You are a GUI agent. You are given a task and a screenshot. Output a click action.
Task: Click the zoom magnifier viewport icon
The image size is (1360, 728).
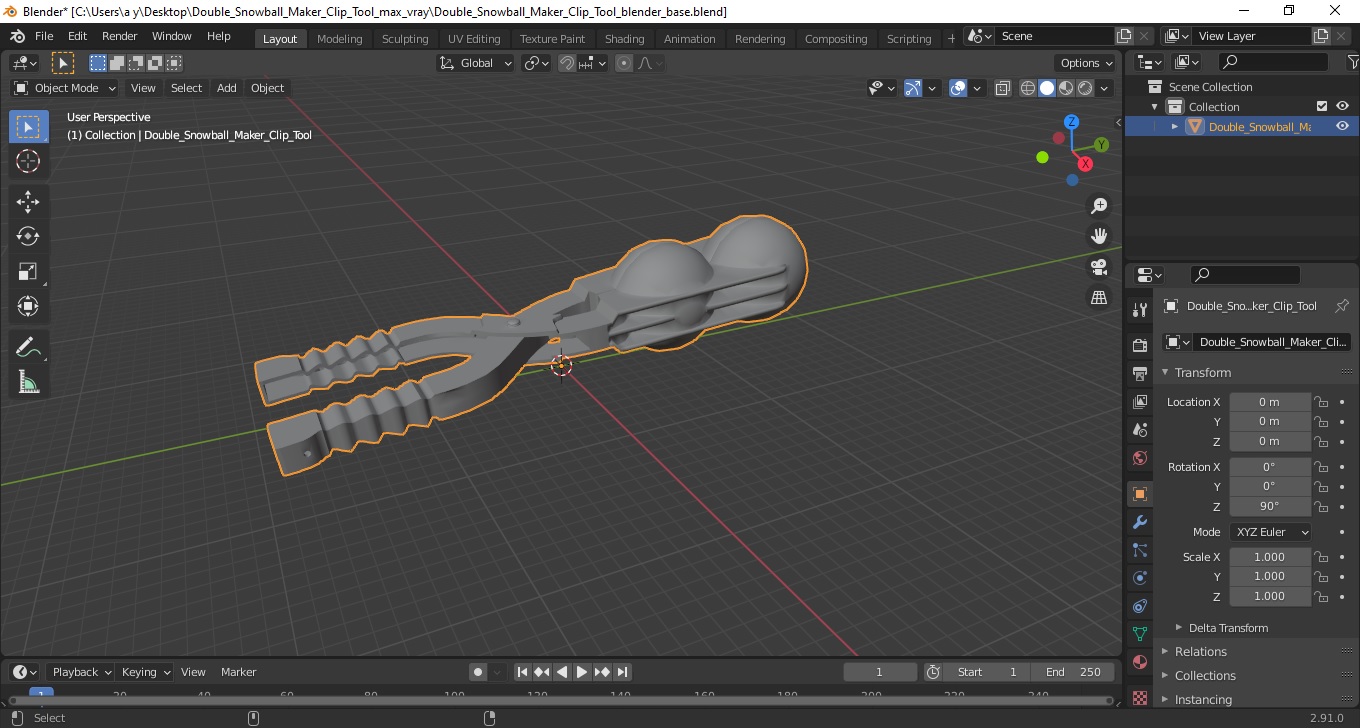[x=1099, y=206]
